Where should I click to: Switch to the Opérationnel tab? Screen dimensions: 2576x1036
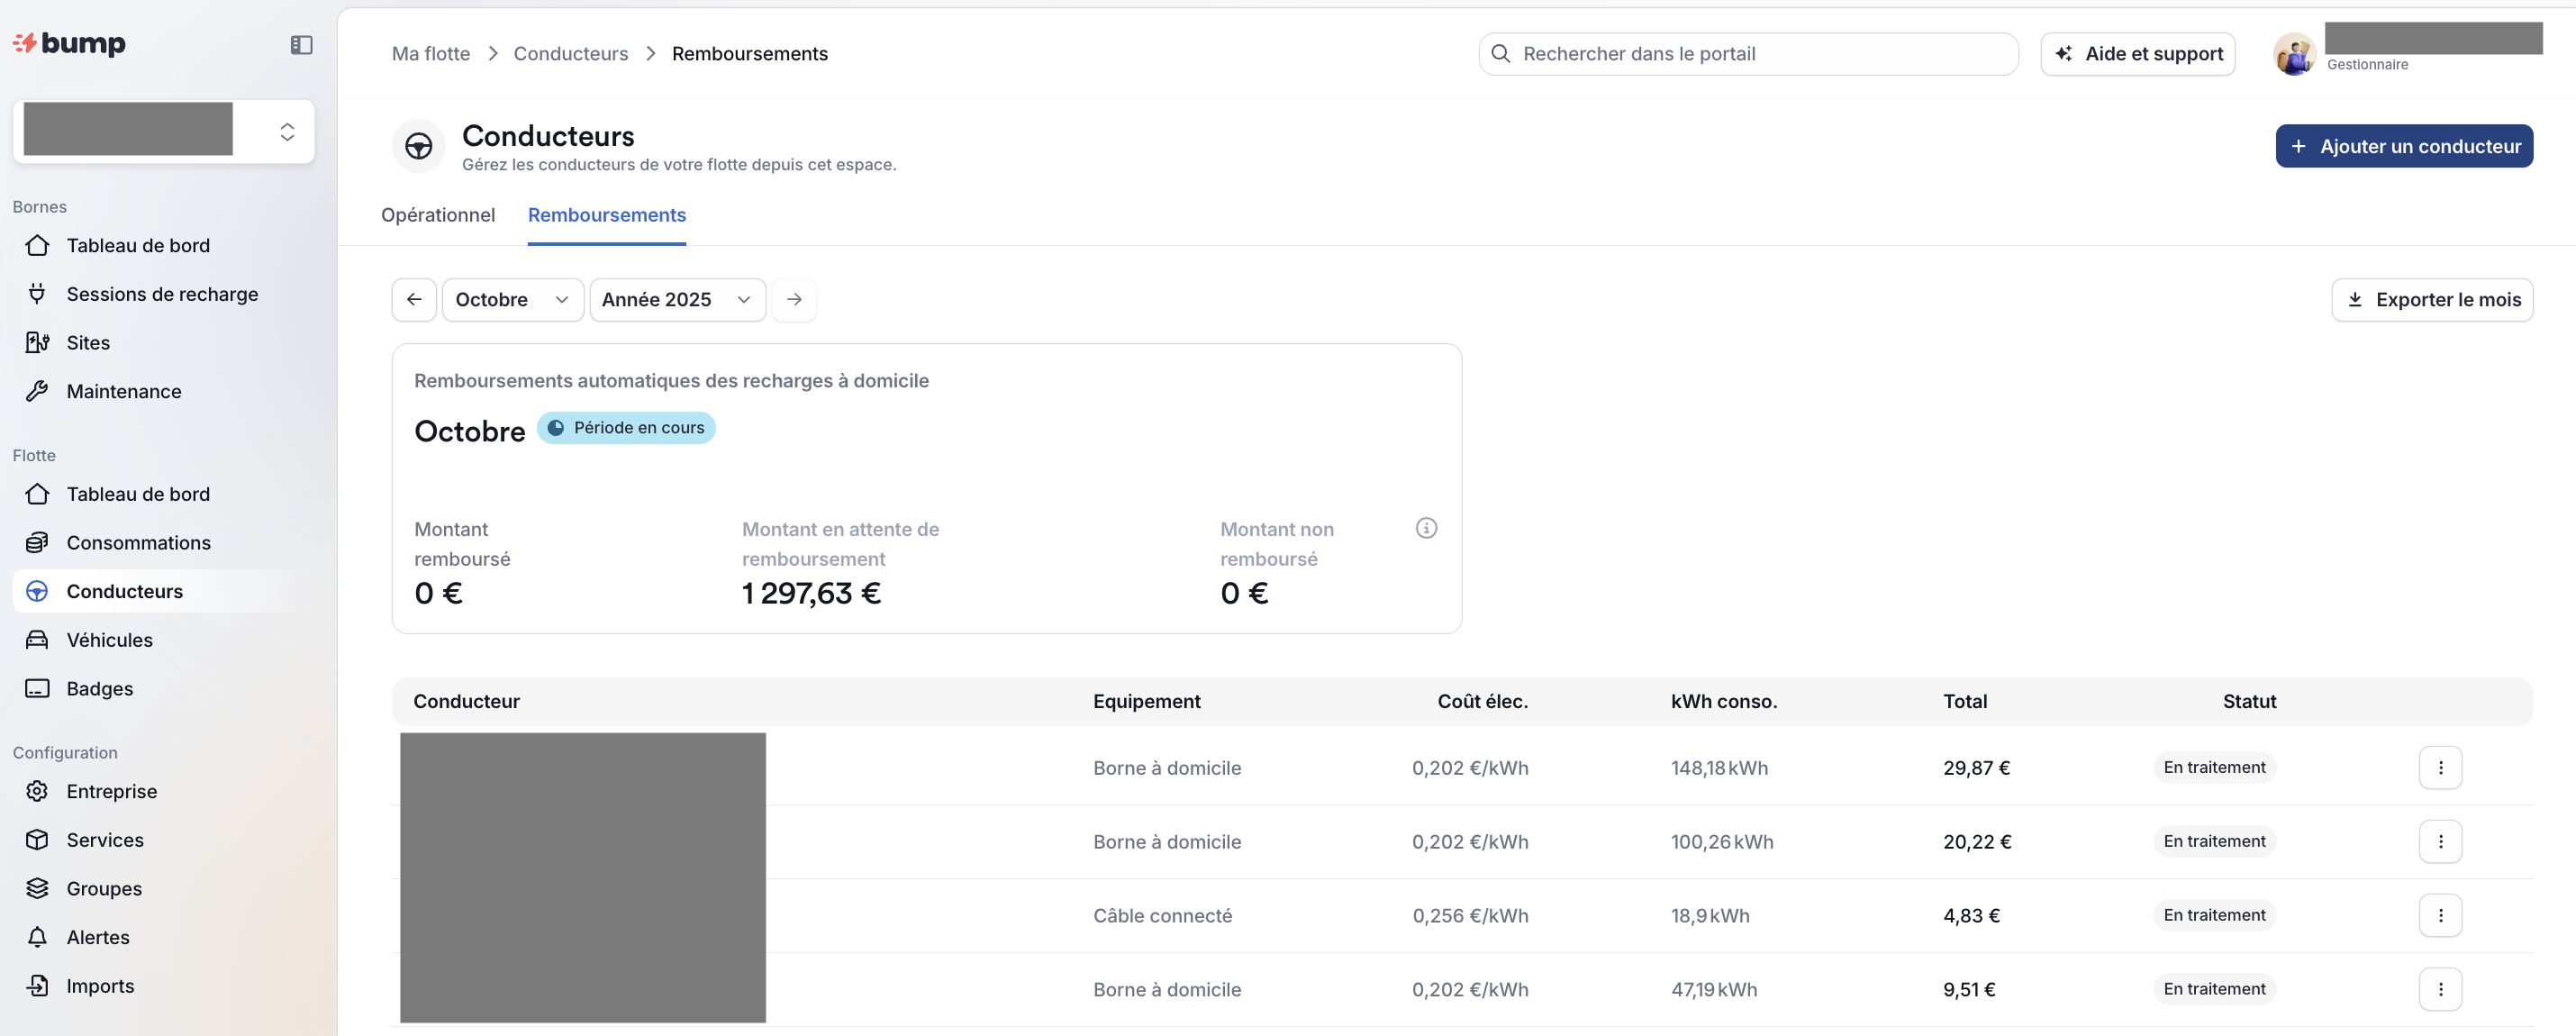pyautogui.click(x=438, y=215)
